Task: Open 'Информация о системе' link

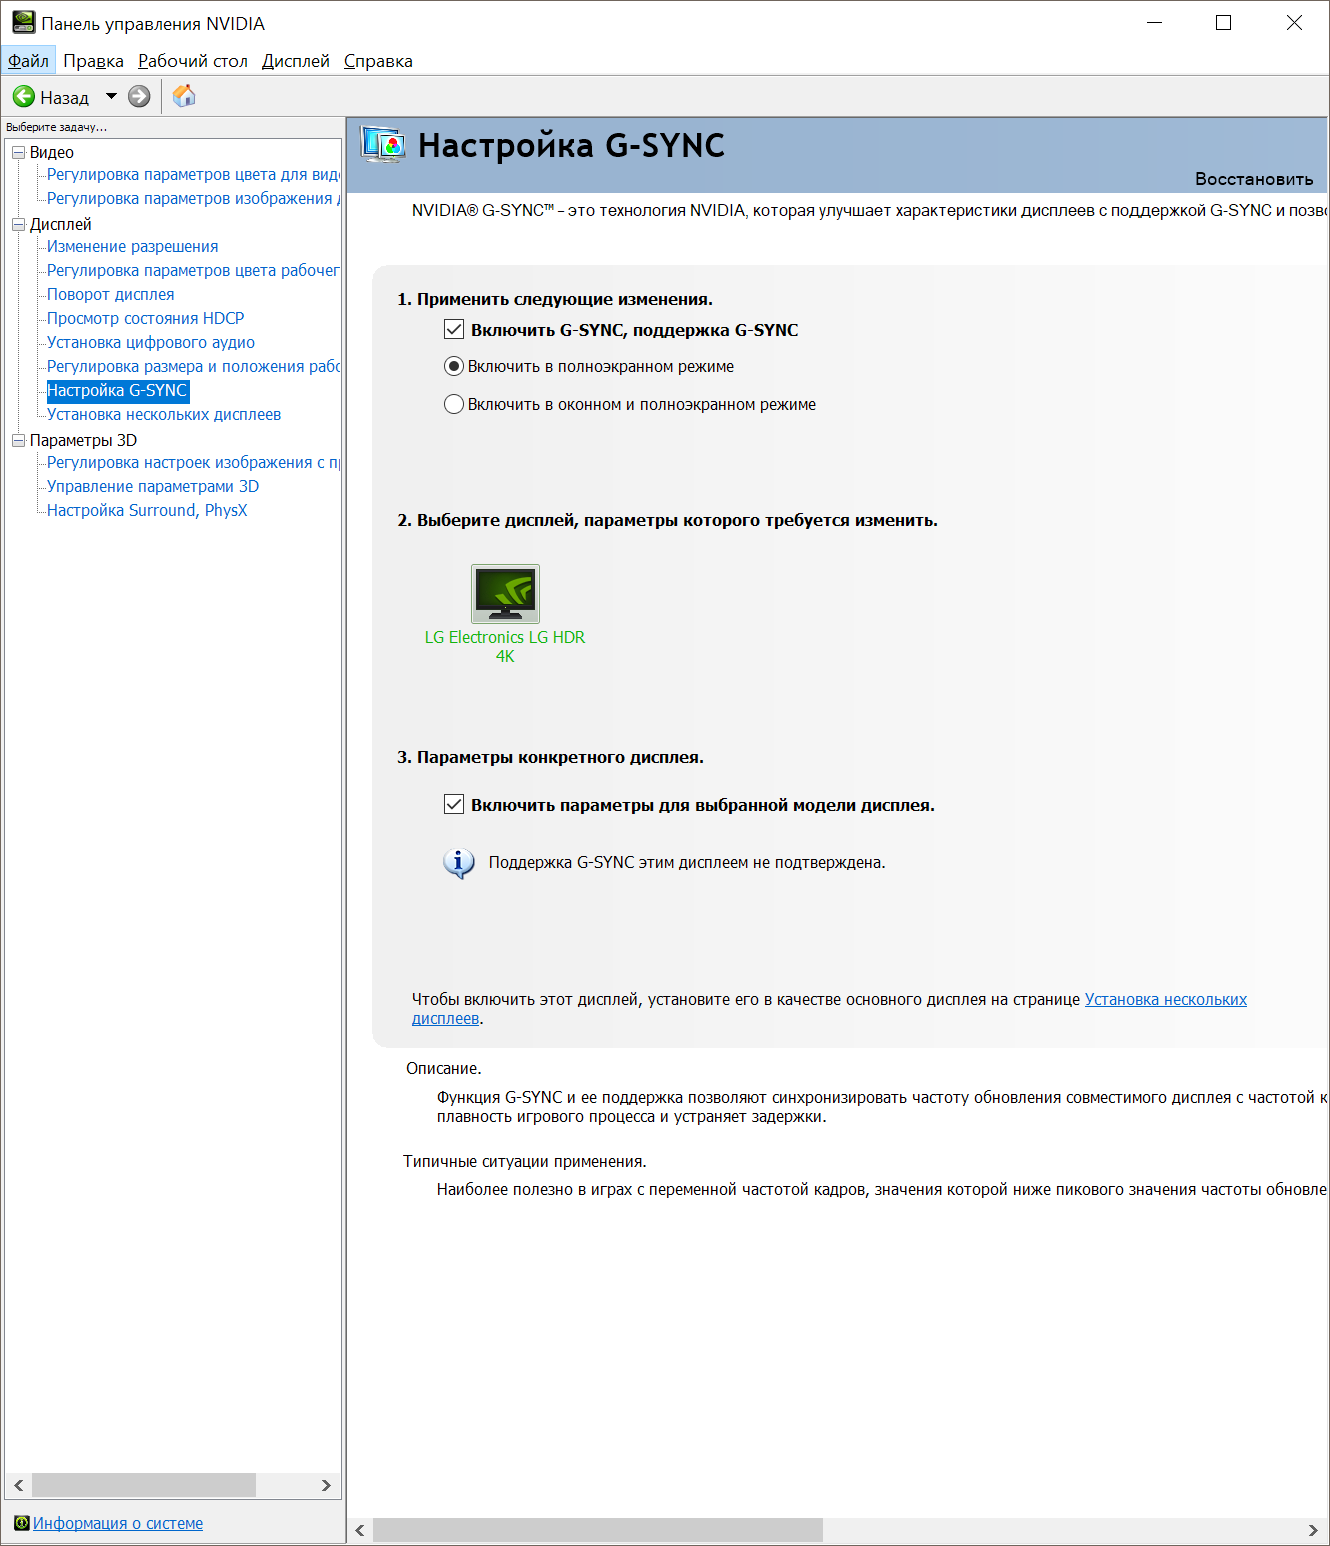Action: pyautogui.click(x=118, y=1523)
